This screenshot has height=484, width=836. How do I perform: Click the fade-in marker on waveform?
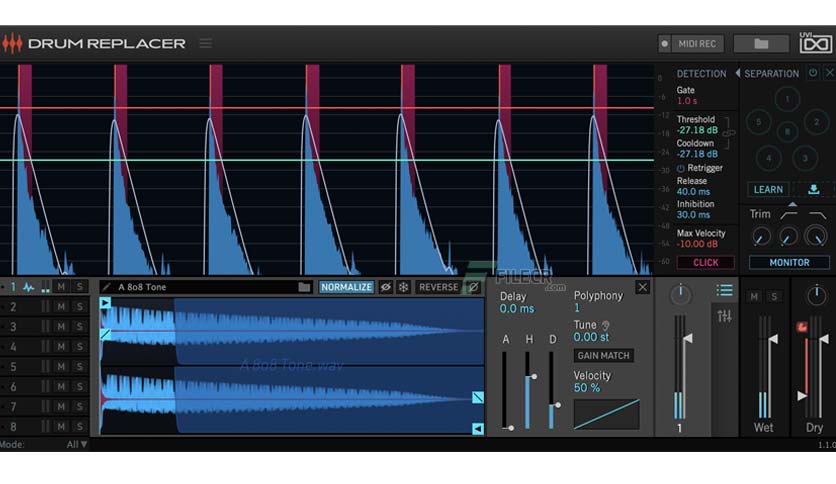coord(105,334)
